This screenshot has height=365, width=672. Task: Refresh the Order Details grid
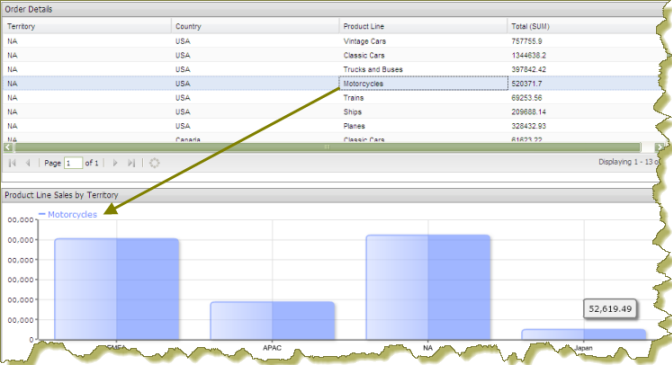[154, 163]
